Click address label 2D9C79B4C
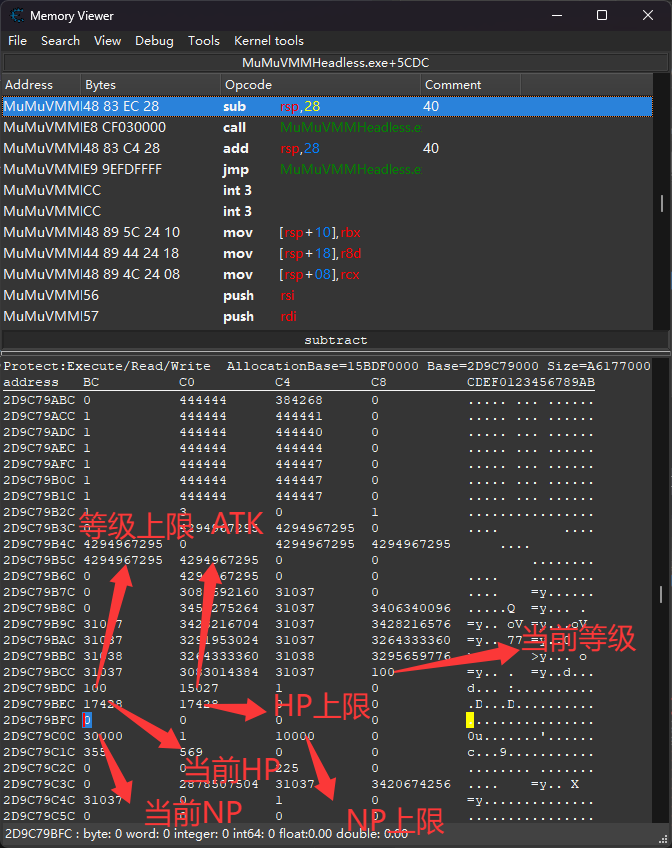672x848 pixels. coord(39,544)
